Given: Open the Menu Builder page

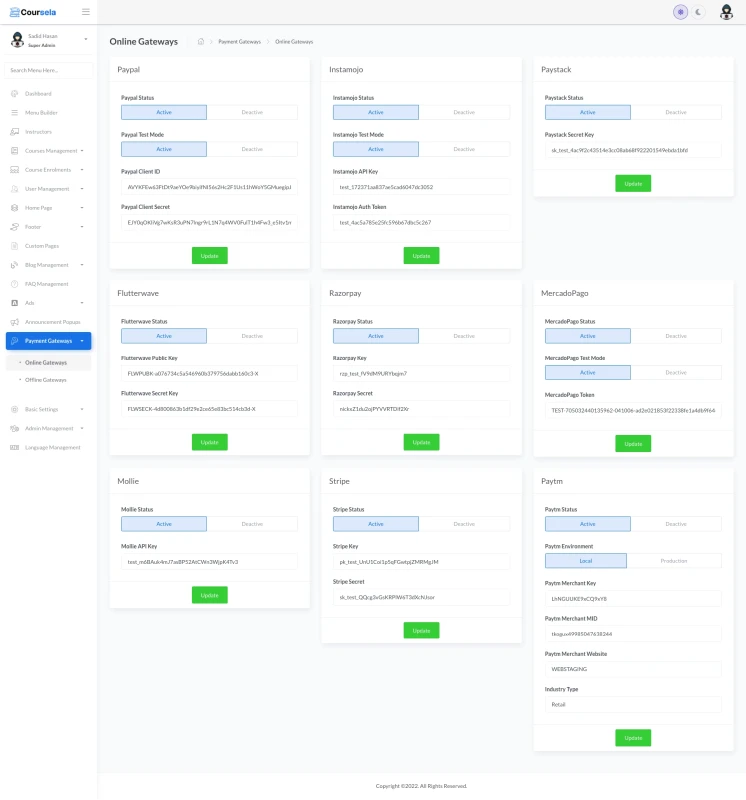Looking at the screenshot, I should (41, 113).
